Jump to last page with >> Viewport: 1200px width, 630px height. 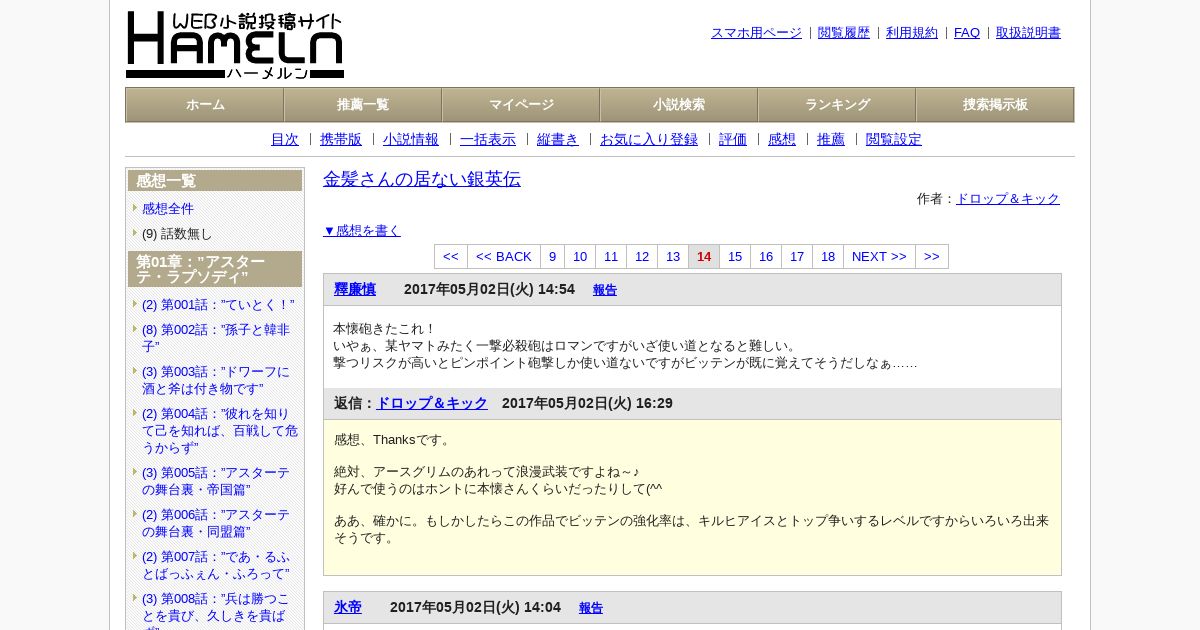pyautogui.click(x=932, y=257)
